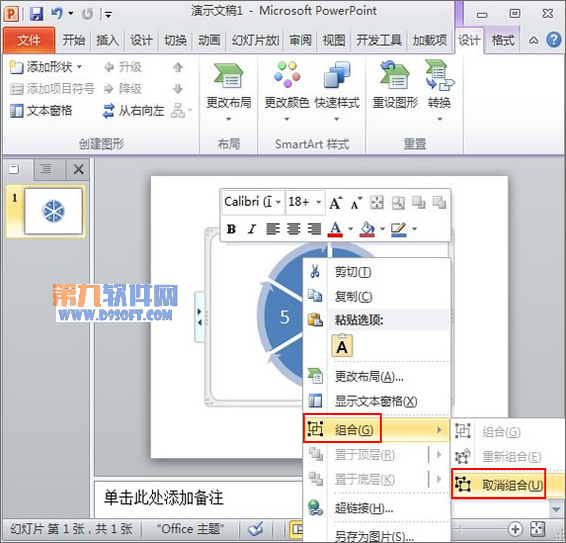Switch to the Format (格式) SmartArt tab
The height and width of the screenshot is (543, 566).
[503, 40]
